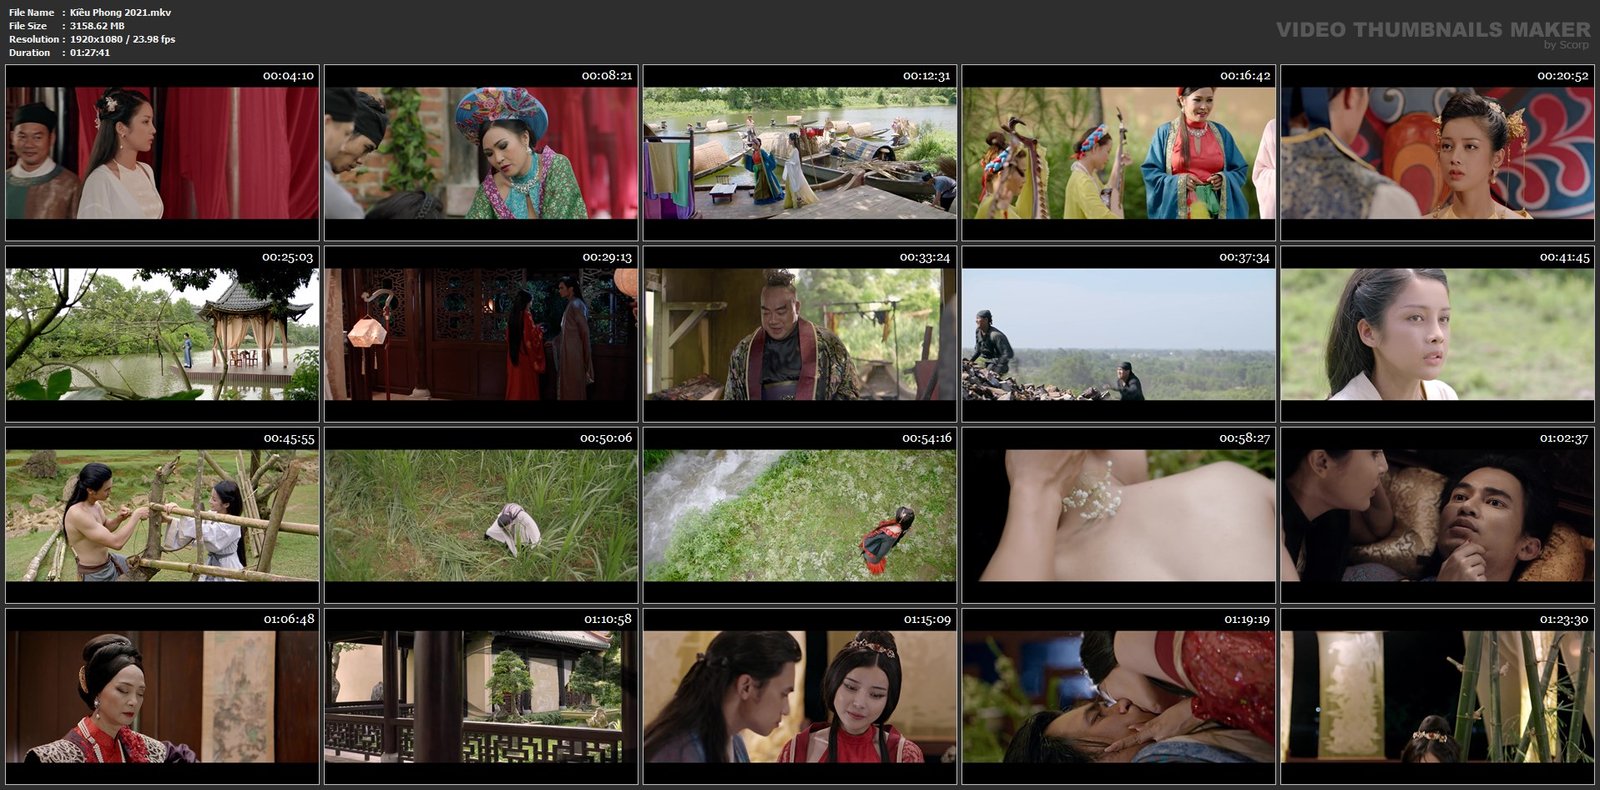Viewport: 1600px width, 790px height.
Task: Select the file size value "3158.62 MB"
Action: [x=97, y=26]
